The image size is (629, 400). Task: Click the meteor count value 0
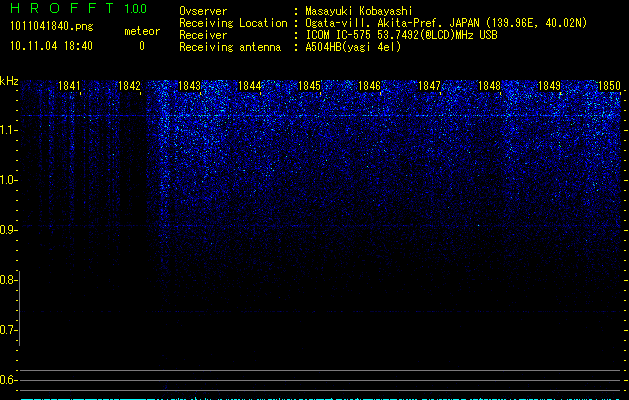click(142, 46)
